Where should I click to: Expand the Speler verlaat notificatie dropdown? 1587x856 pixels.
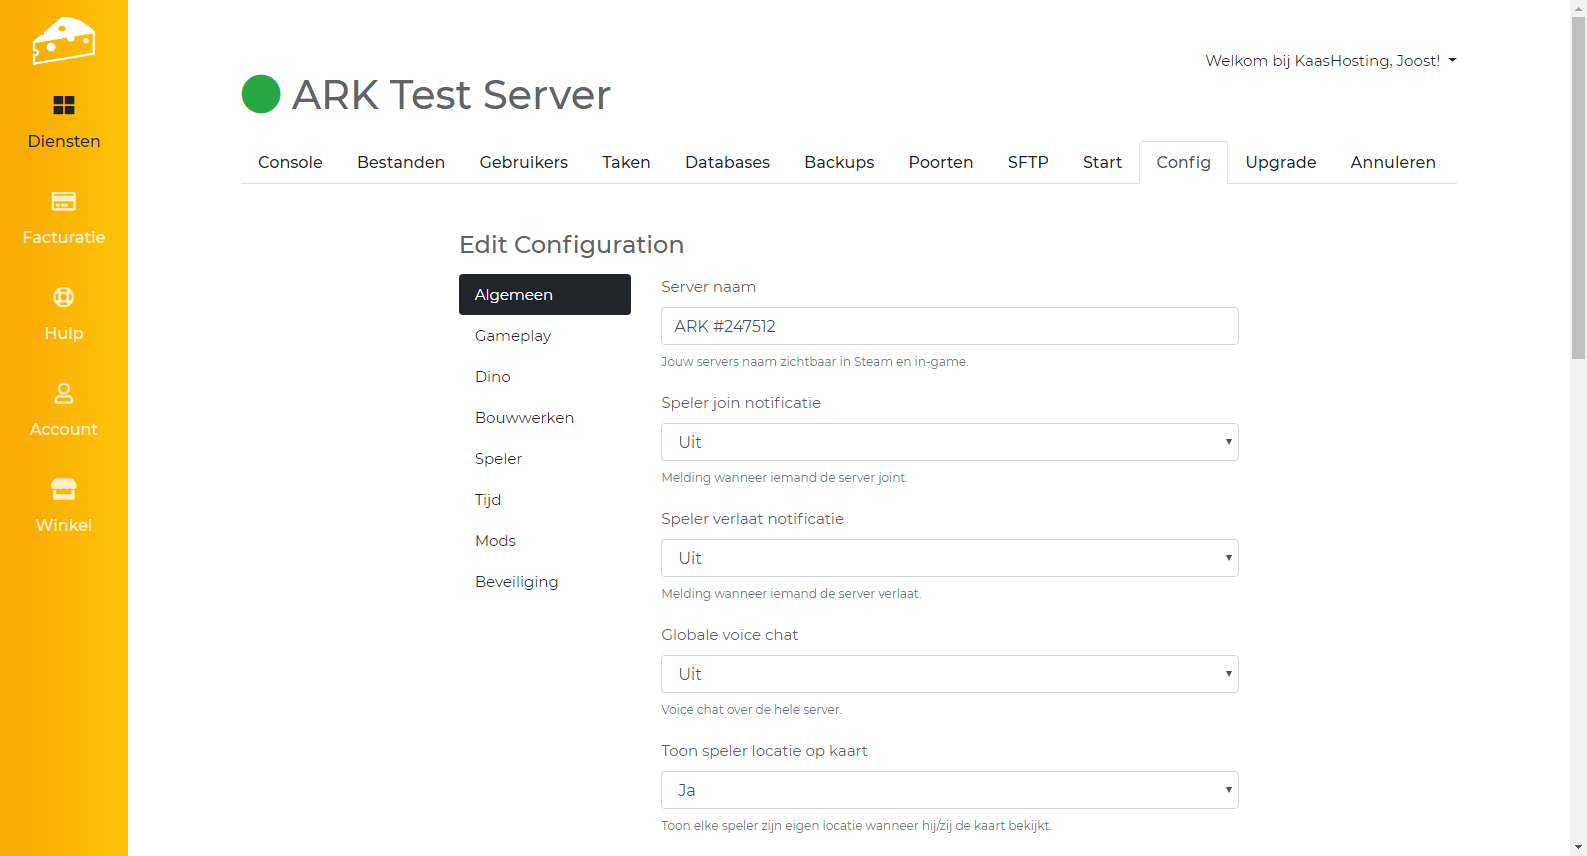pos(949,558)
